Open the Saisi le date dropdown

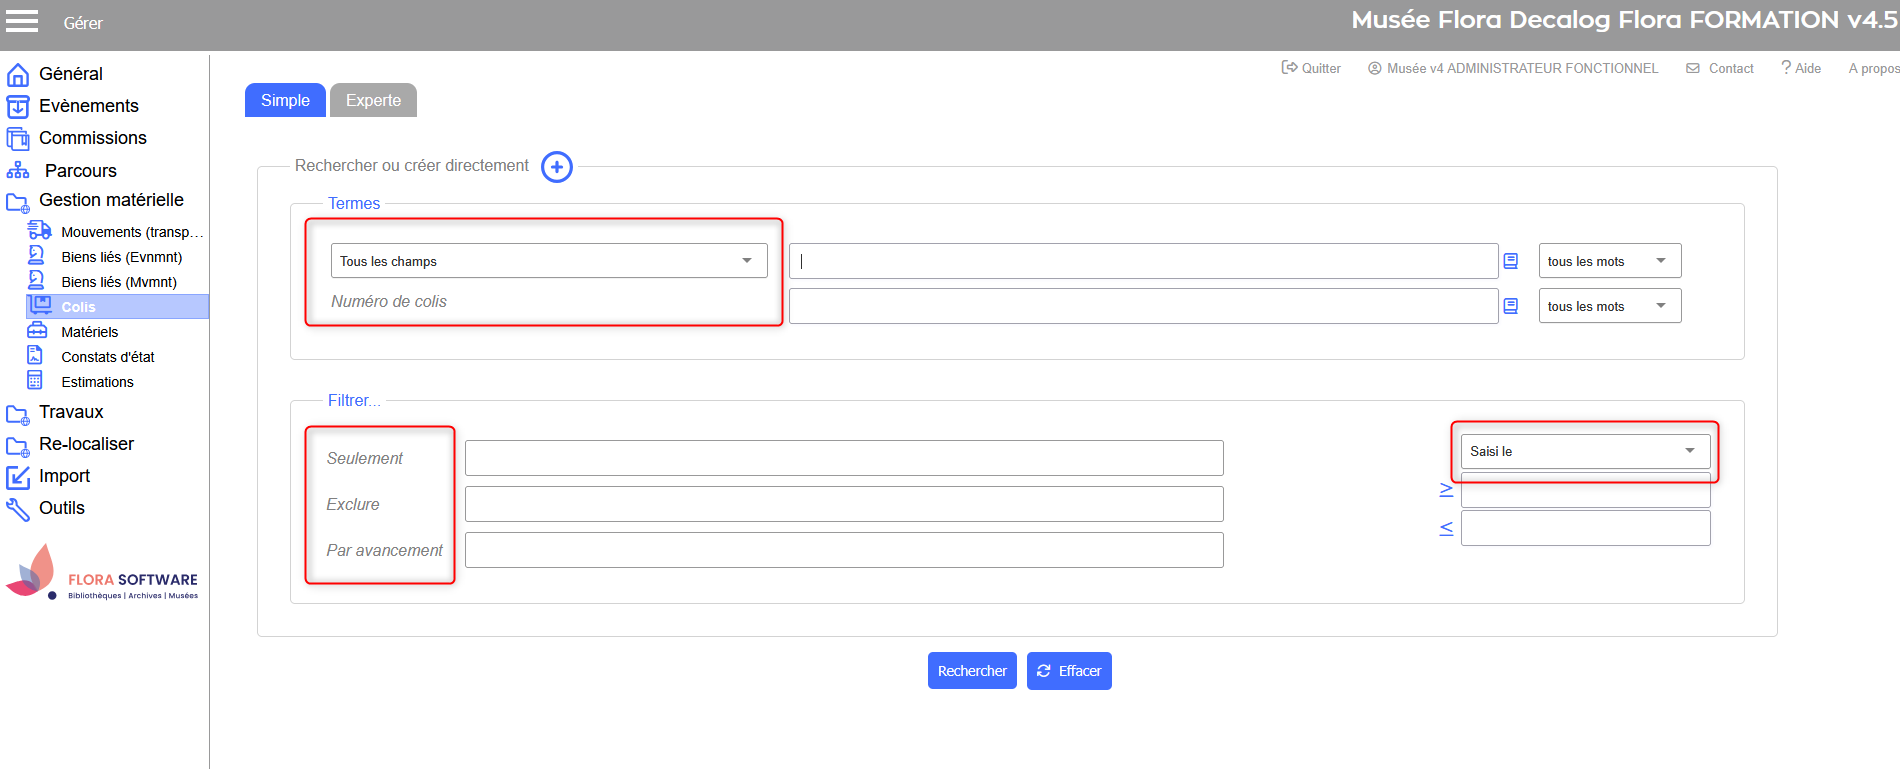(1585, 451)
